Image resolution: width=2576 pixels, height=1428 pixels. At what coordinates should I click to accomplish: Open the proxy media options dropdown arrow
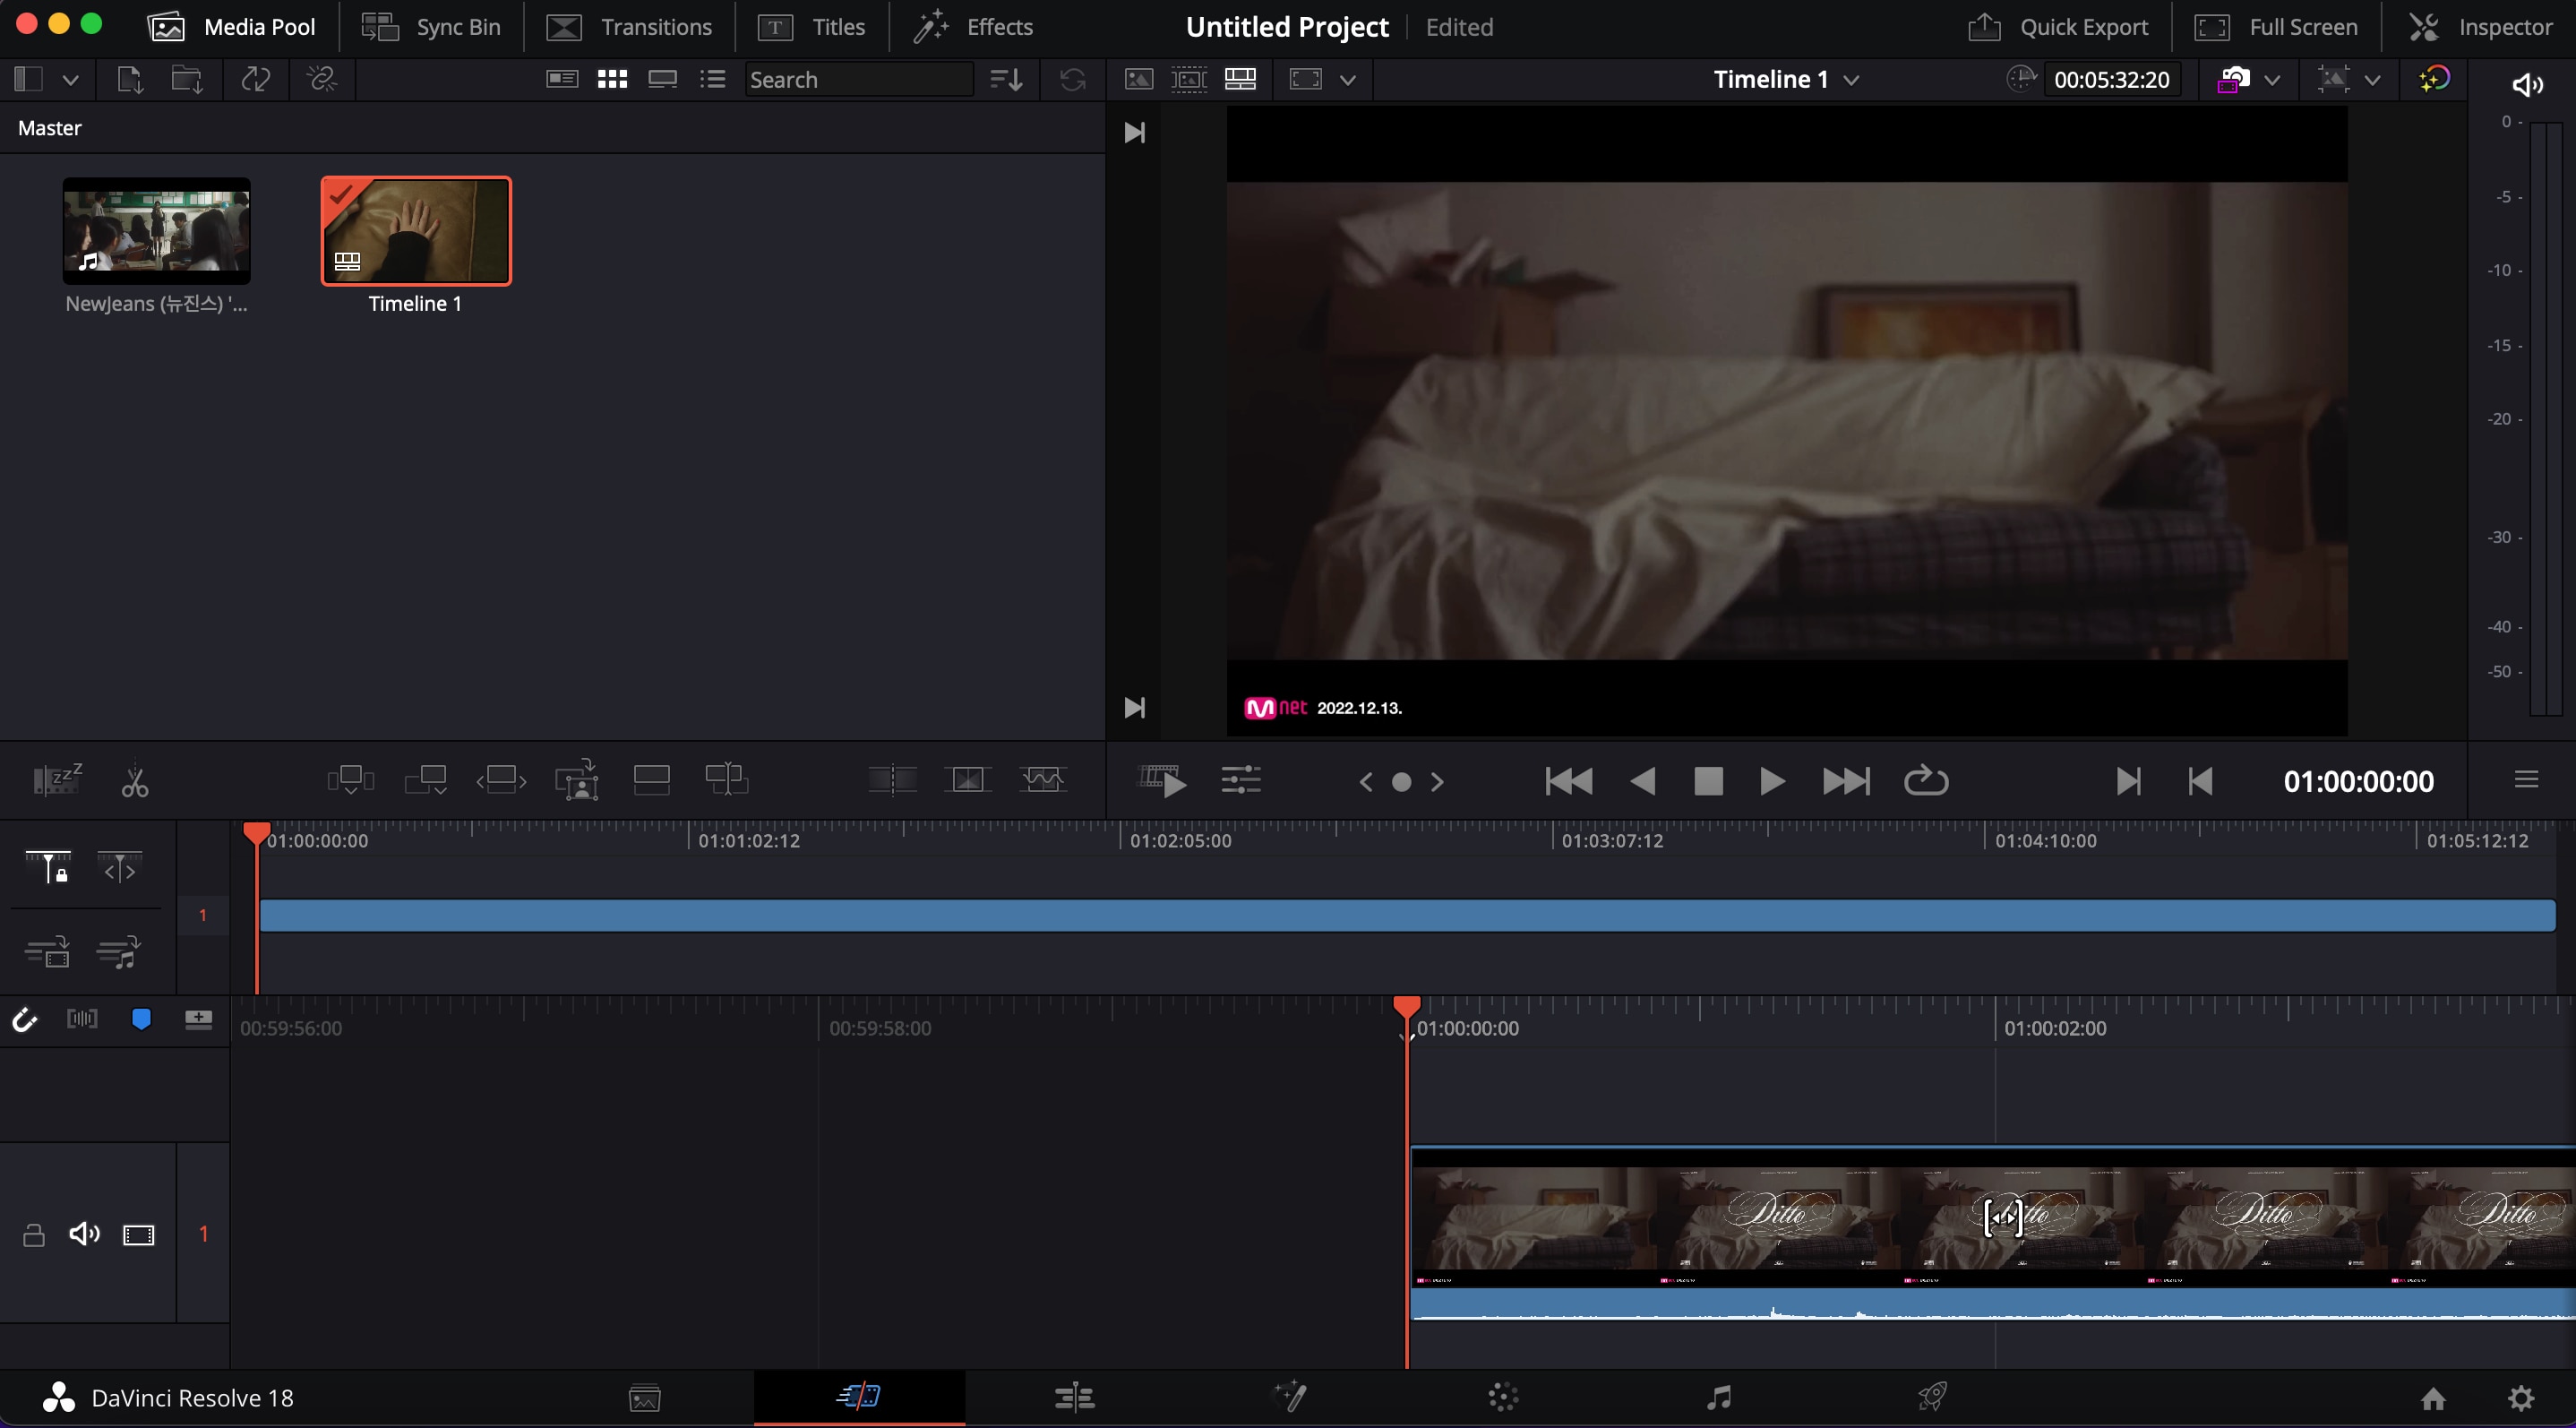point(2372,80)
